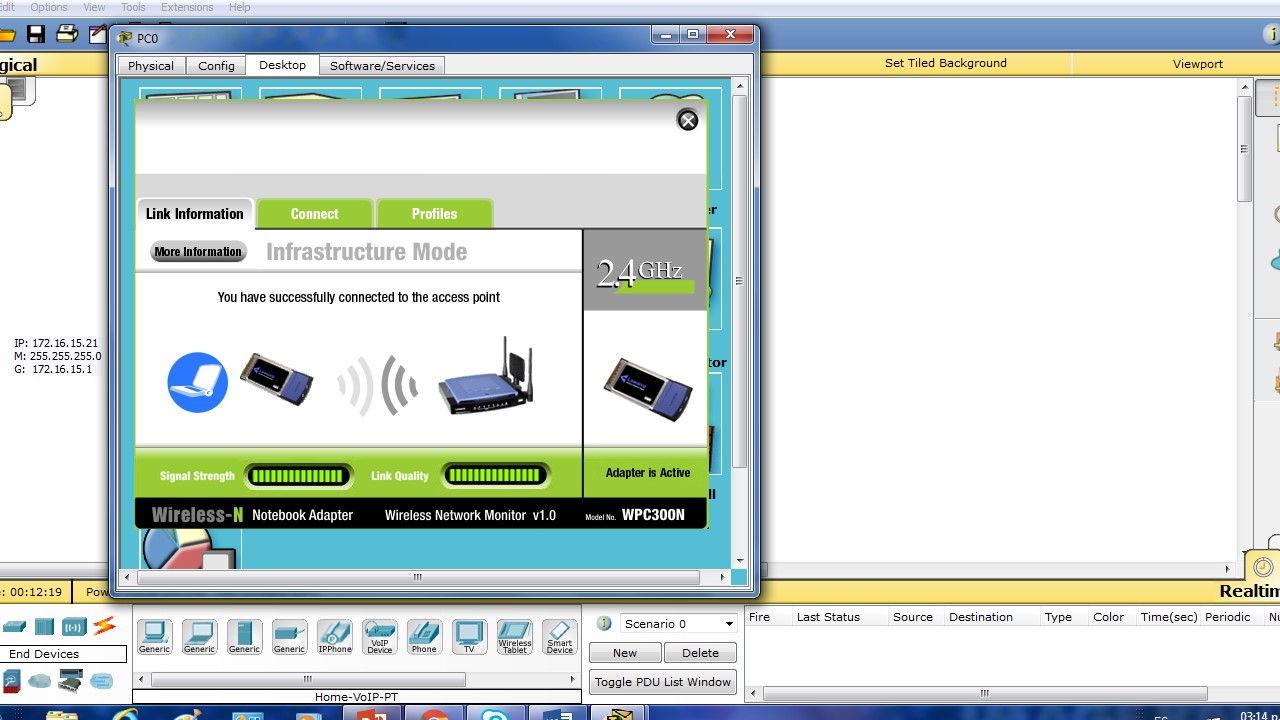Click the Periodic column header

(x=1228, y=617)
